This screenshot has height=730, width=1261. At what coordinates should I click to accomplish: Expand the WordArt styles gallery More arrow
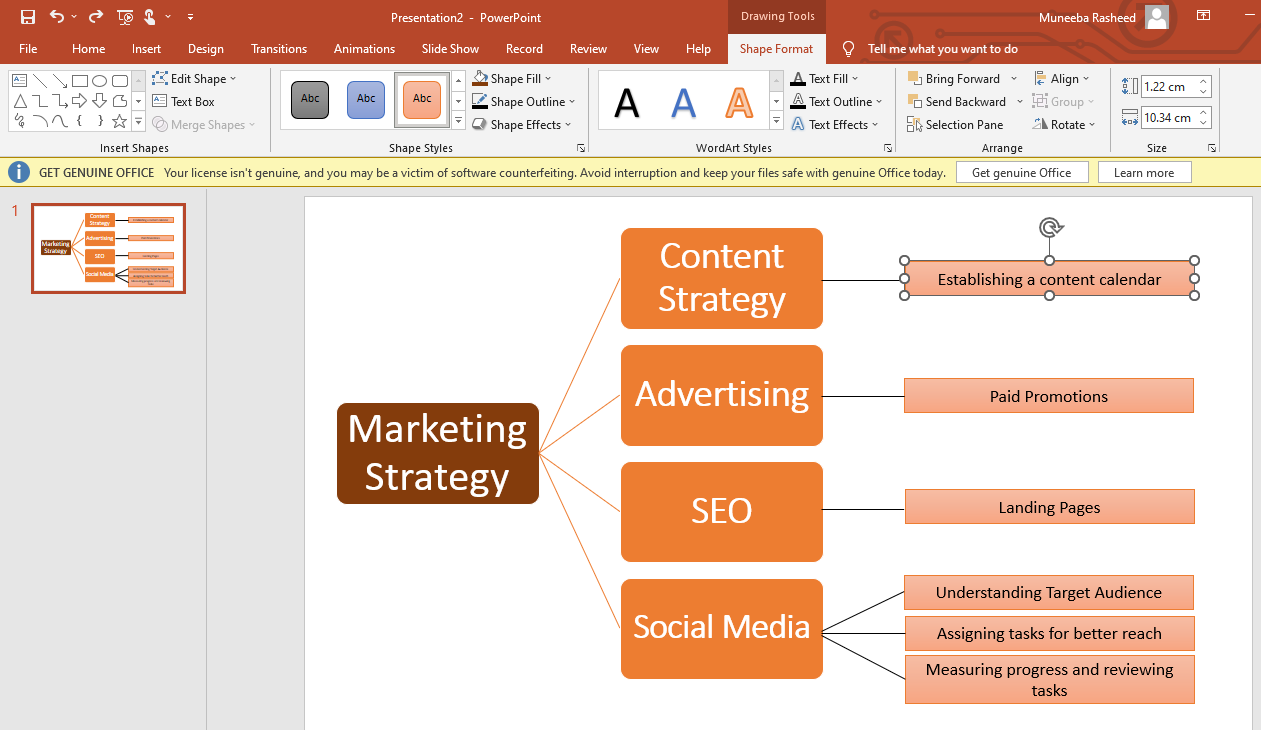pos(777,121)
